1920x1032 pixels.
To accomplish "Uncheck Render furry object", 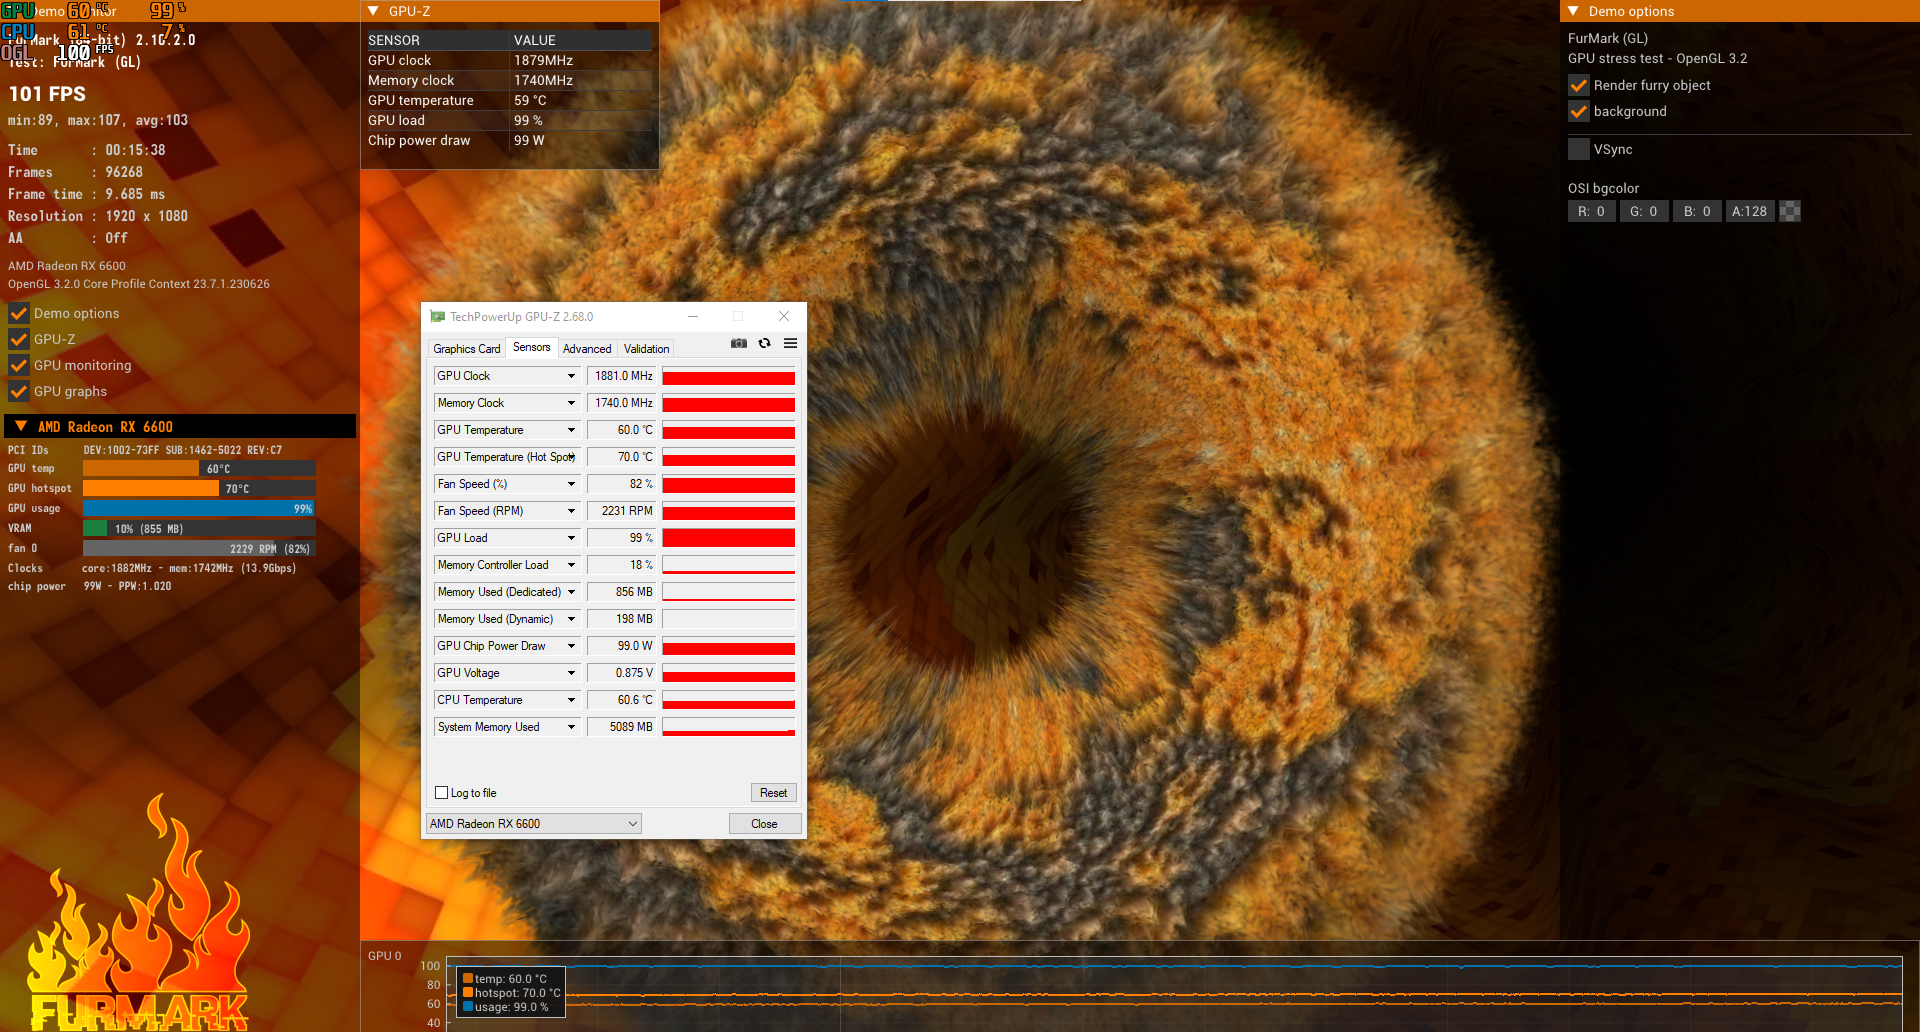I will pyautogui.click(x=1579, y=85).
